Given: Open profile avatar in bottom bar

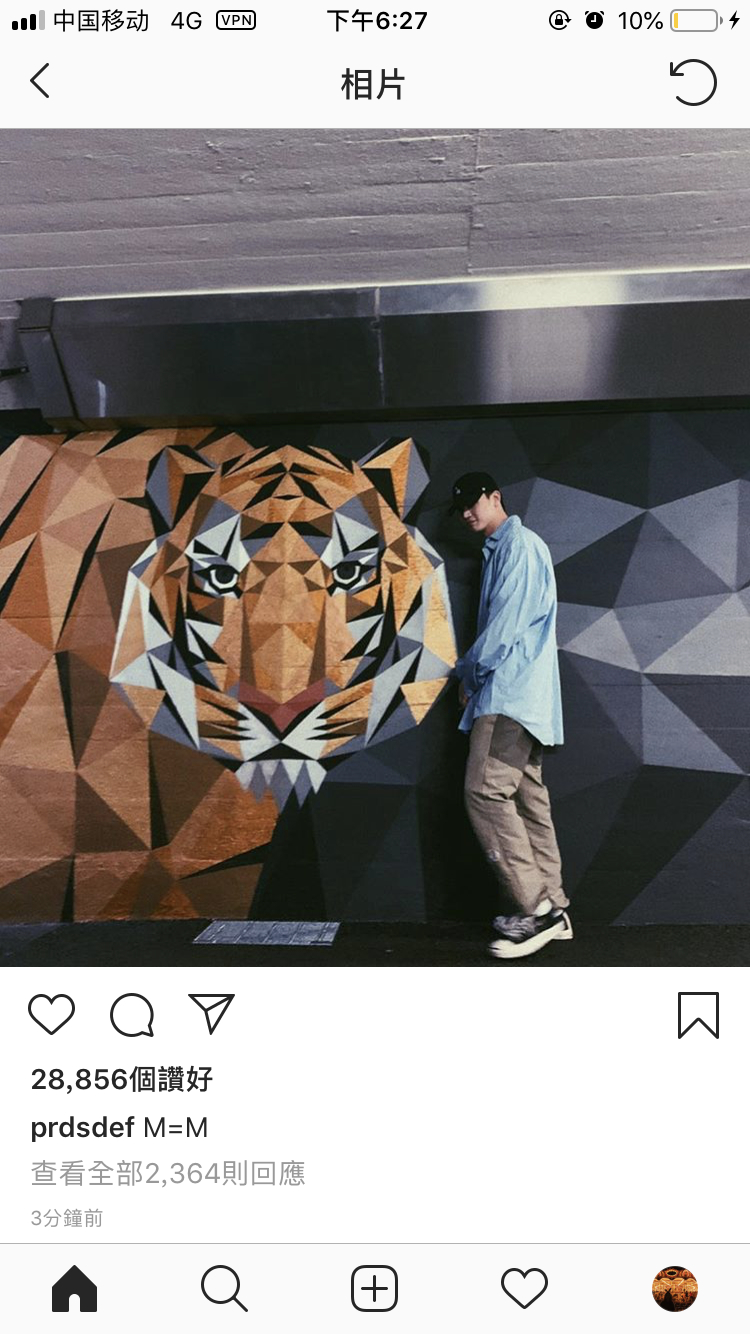Looking at the screenshot, I should (674, 1288).
